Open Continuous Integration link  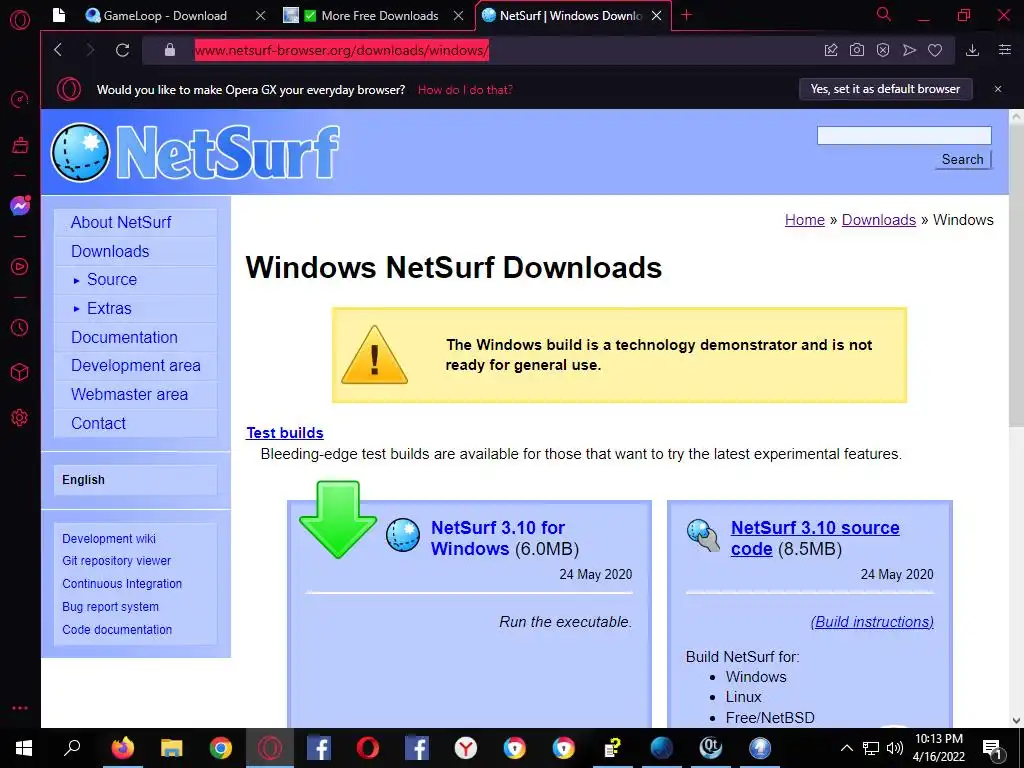[x=121, y=584]
